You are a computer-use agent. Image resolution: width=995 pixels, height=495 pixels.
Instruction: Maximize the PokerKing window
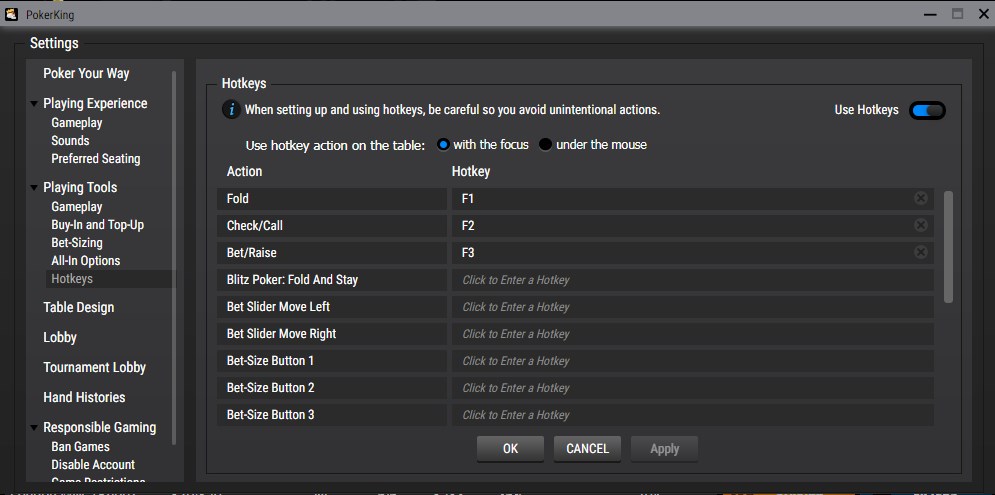click(x=958, y=14)
